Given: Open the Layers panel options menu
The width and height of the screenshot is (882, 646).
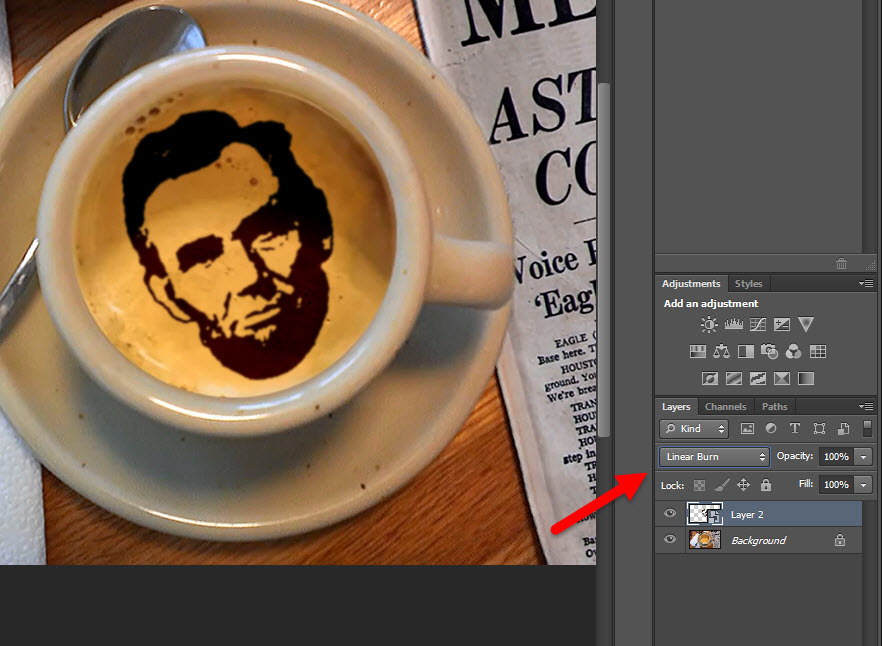Looking at the screenshot, I should coord(866,407).
